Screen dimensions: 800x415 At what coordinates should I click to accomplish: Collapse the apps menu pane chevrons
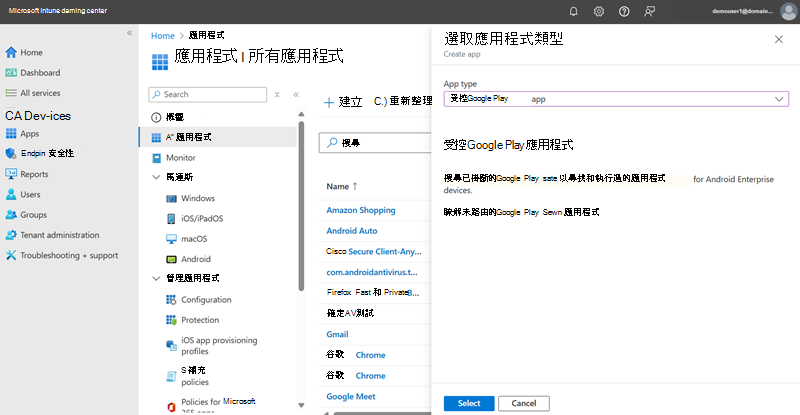(x=296, y=94)
